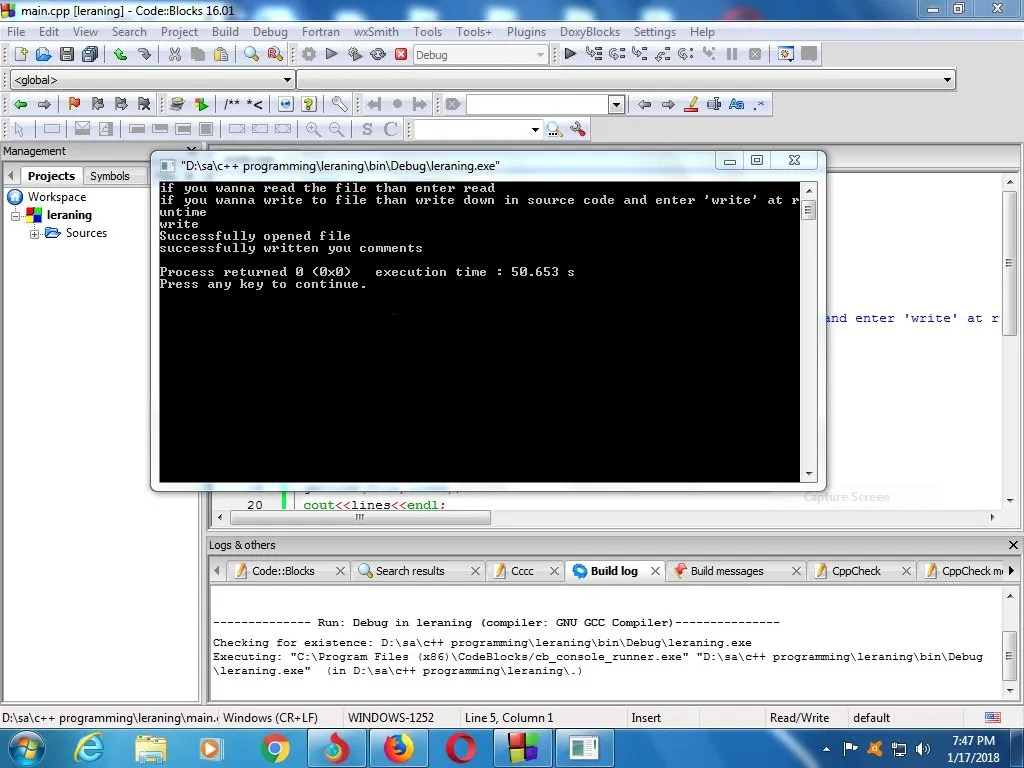Open Google Chrome from the taskbar
This screenshot has height=768, width=1024.
pyautogui.click(x=275, y=748)
